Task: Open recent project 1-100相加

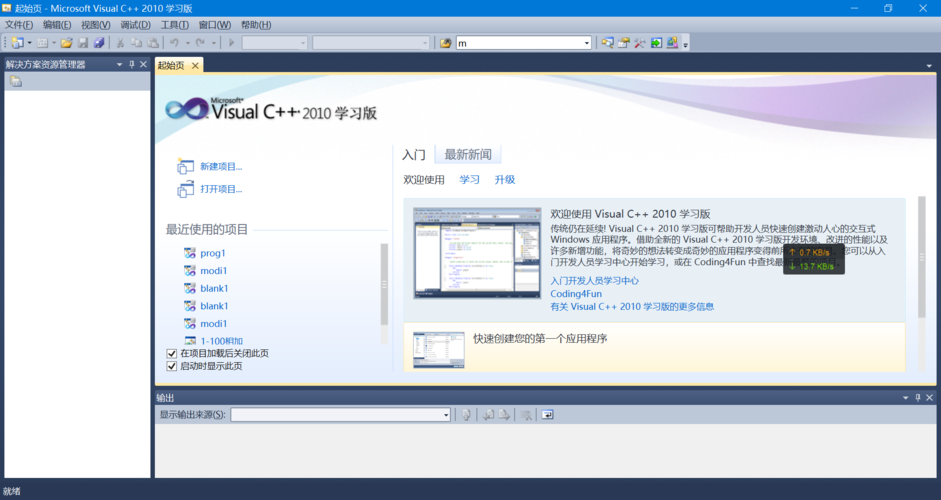Action: click(221, 341)
